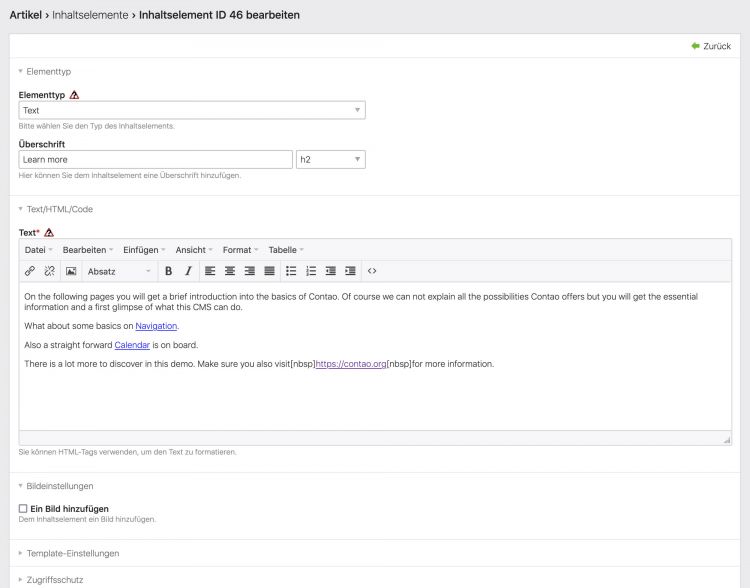Toggle italic formatting
The height and width of the screenshot is (588, 750).
[x=186, y=271]
